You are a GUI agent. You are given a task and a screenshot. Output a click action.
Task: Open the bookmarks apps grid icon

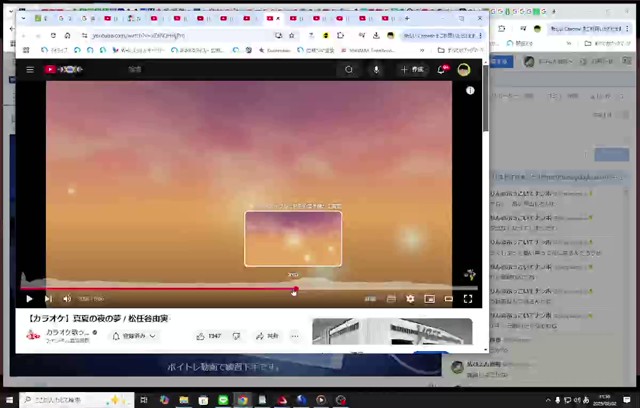[26, 50]
